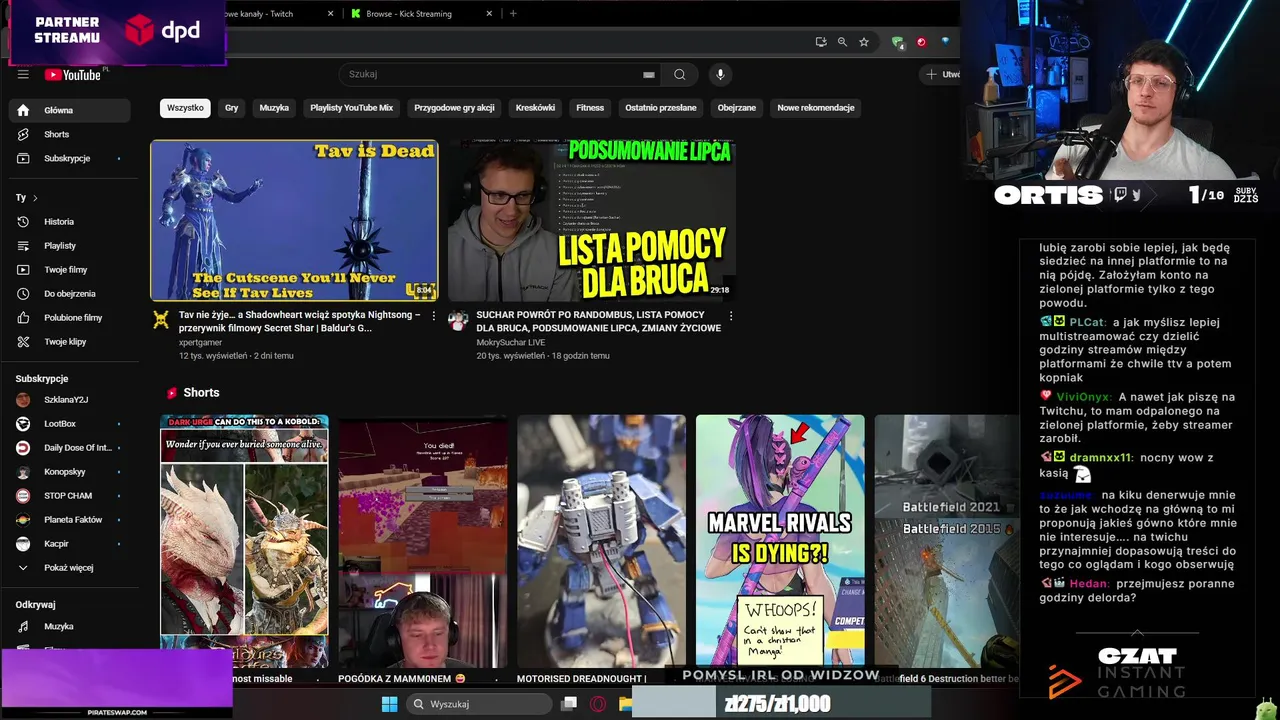Play the Lista Pomocy dla Bruca thumbnail
Screen dimensions: 1280x720
[591, 221]
